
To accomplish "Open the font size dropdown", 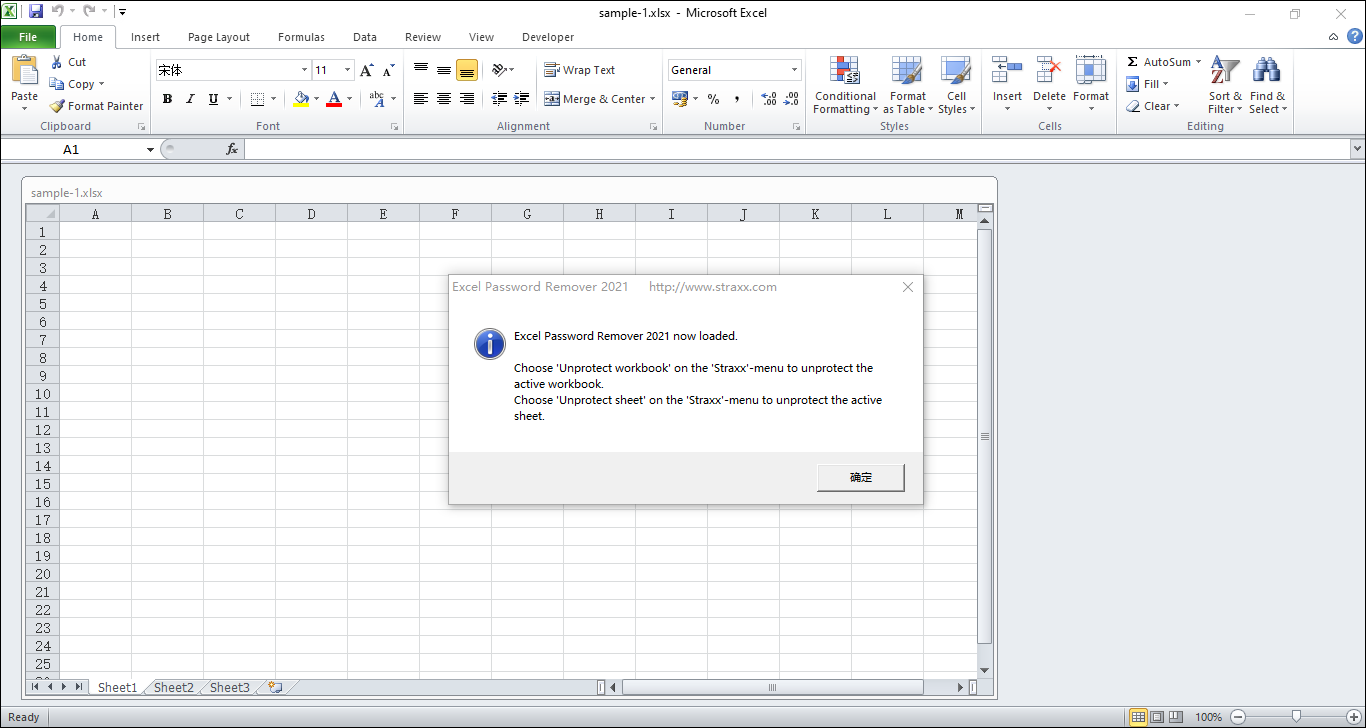I will [x=348, y=70].
